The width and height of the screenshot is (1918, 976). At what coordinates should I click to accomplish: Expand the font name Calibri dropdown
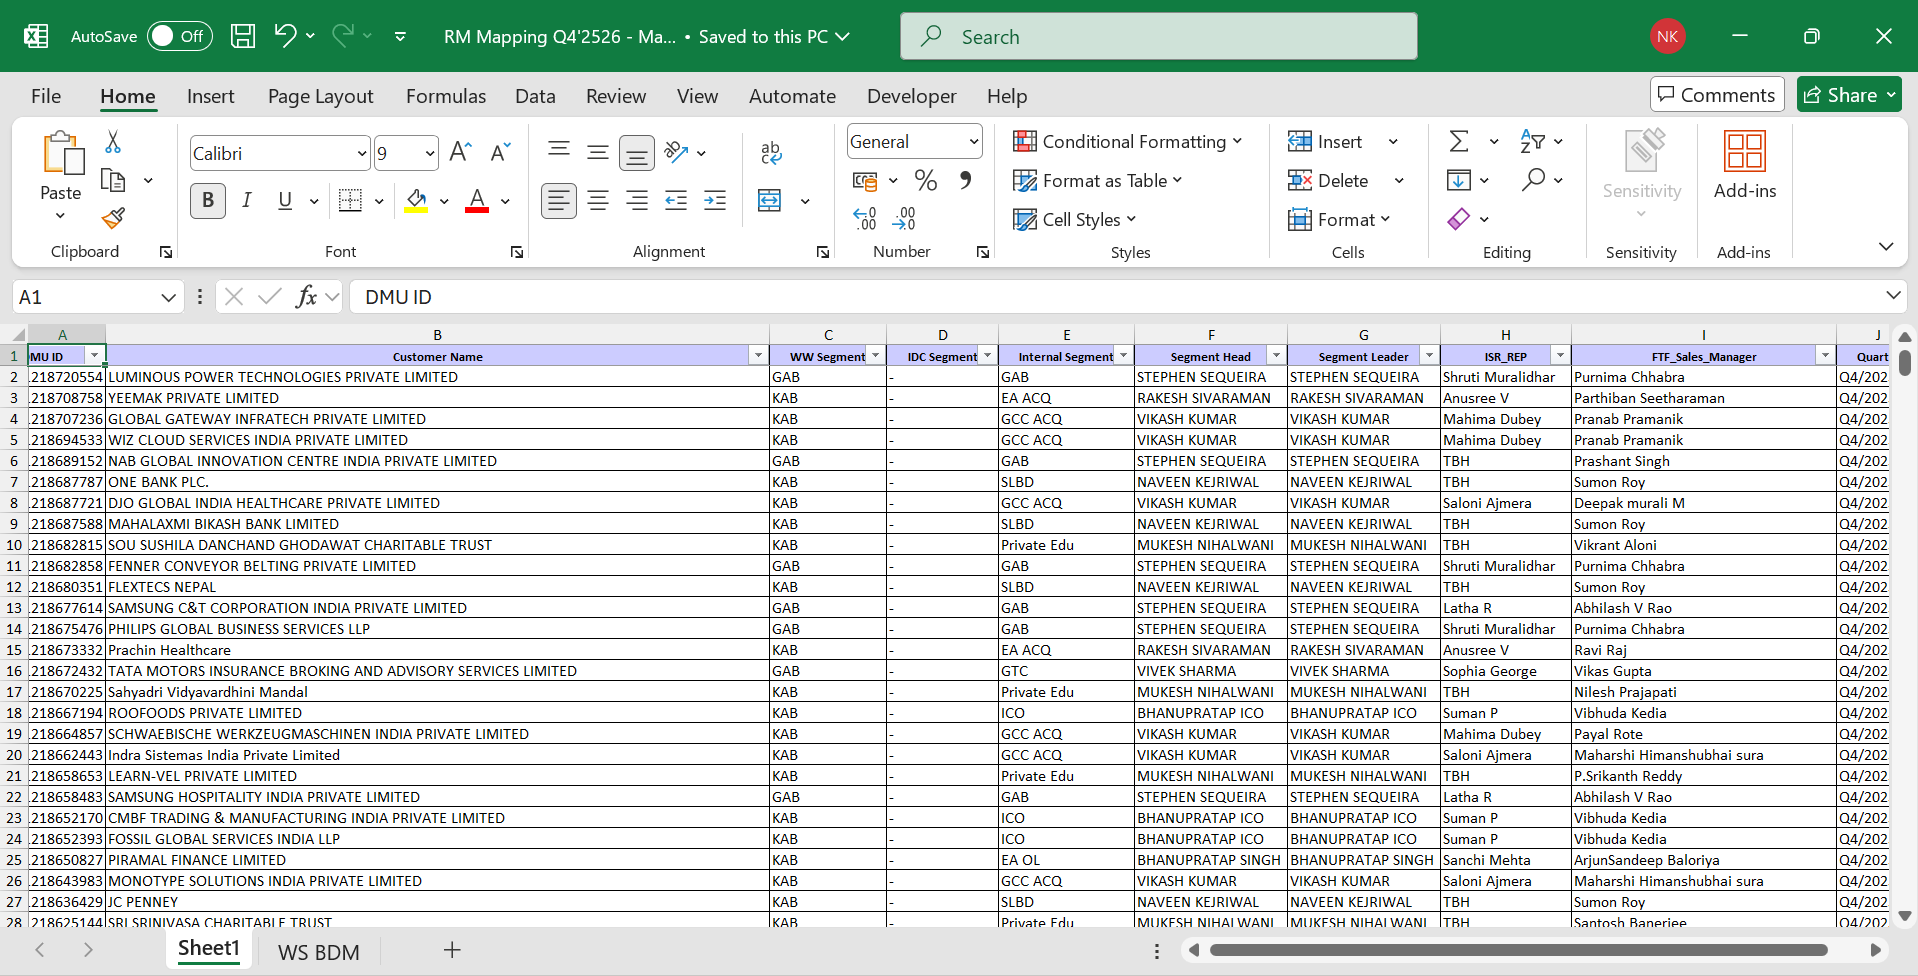tap(361, 154)
